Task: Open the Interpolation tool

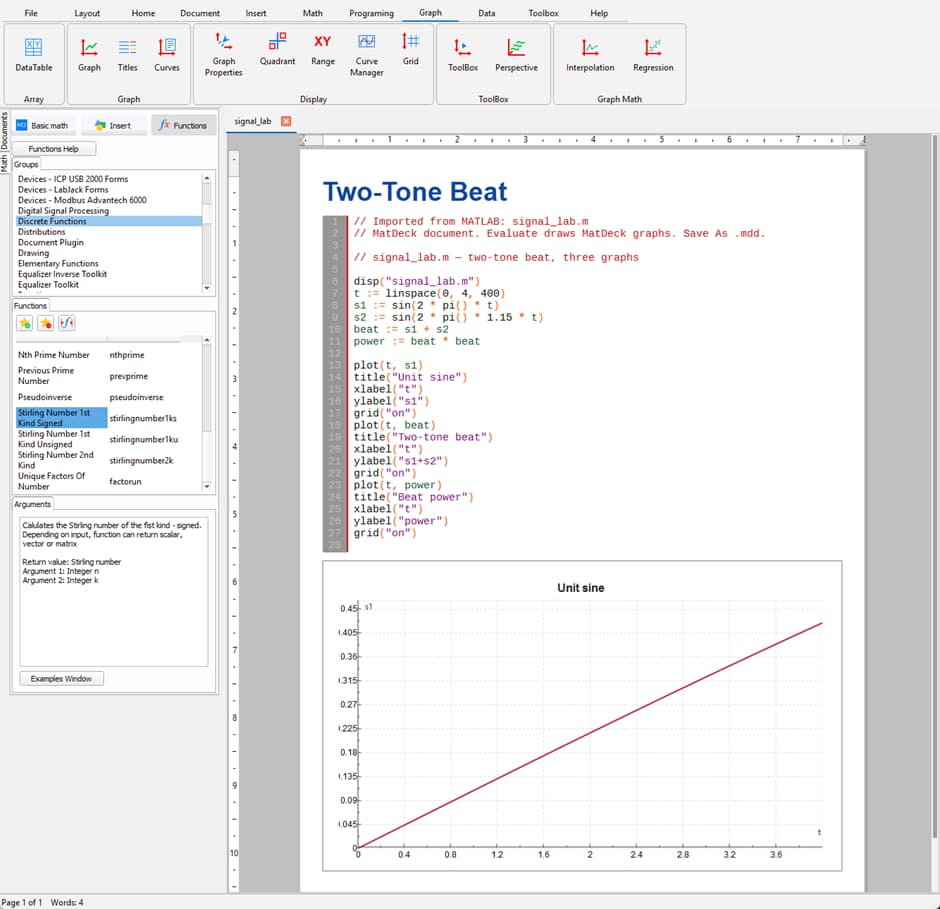Action: (x=590, y=55)
